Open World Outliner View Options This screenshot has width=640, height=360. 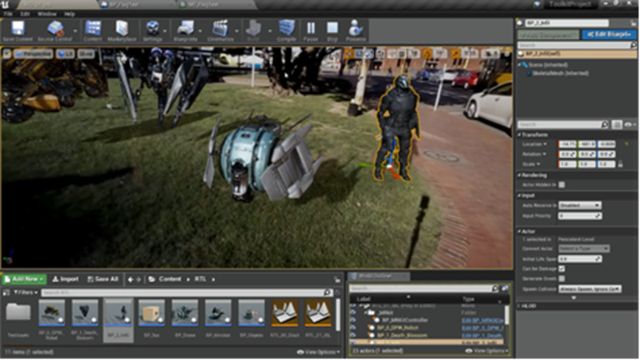488,351
